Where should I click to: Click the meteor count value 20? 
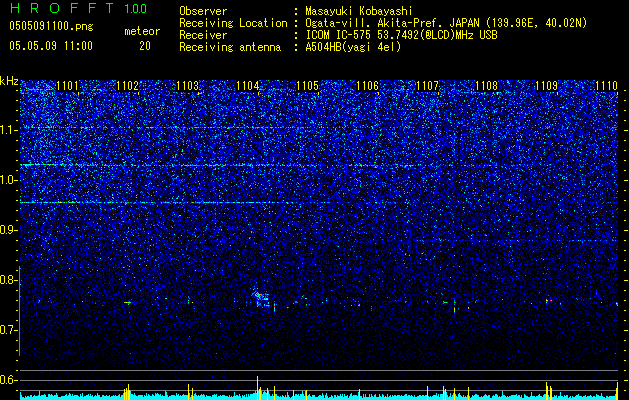145,46
